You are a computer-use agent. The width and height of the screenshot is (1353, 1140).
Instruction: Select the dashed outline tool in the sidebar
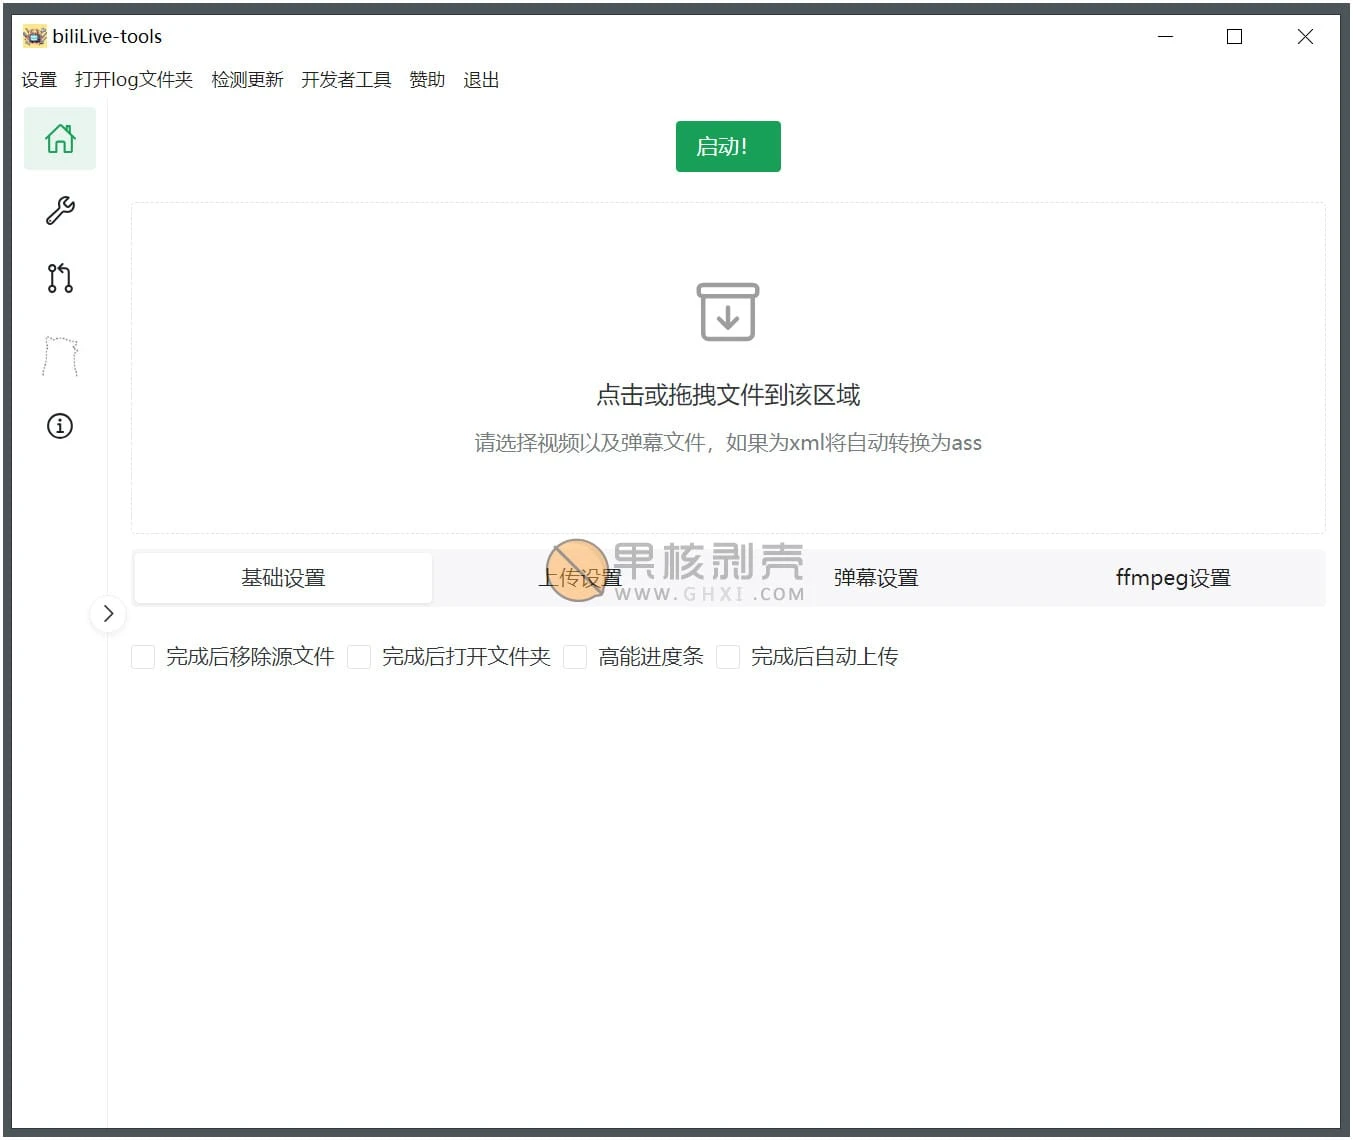[59, 352]
